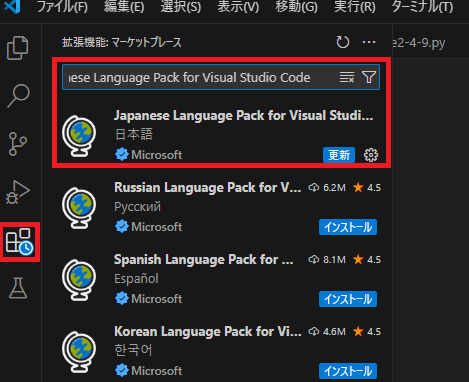This screenshot has width=469, height=382.
Task: Click the 8.1M download count
Action: (x=327, y=260)
